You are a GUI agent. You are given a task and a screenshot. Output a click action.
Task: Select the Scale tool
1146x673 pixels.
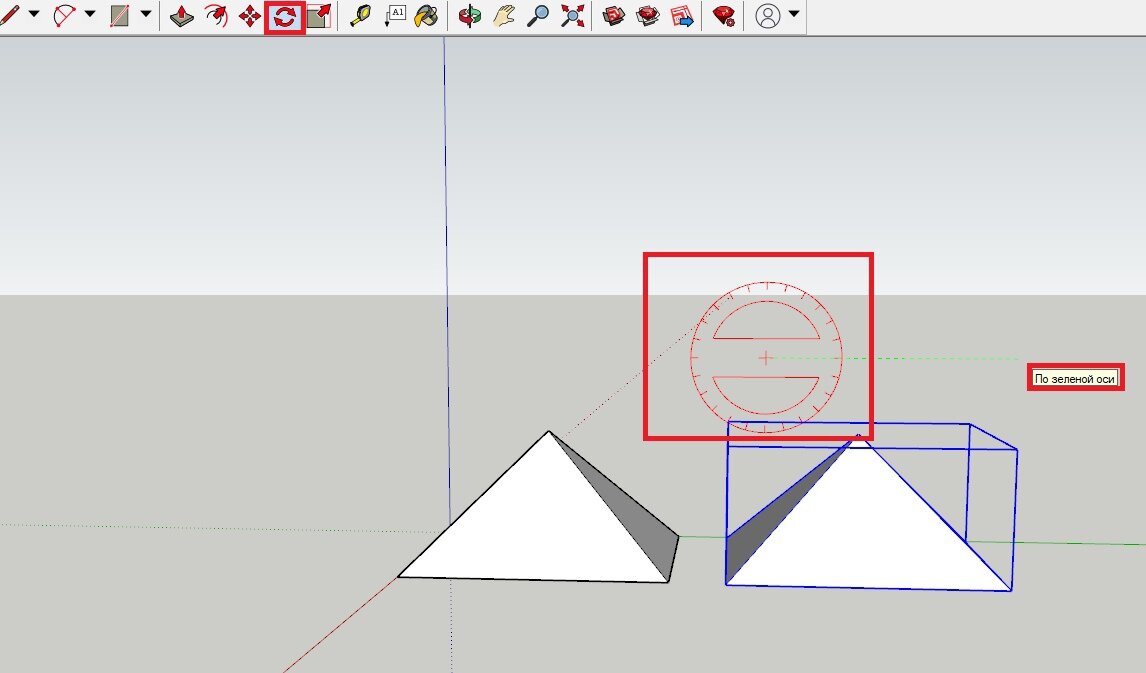click(x=319, y=16)
